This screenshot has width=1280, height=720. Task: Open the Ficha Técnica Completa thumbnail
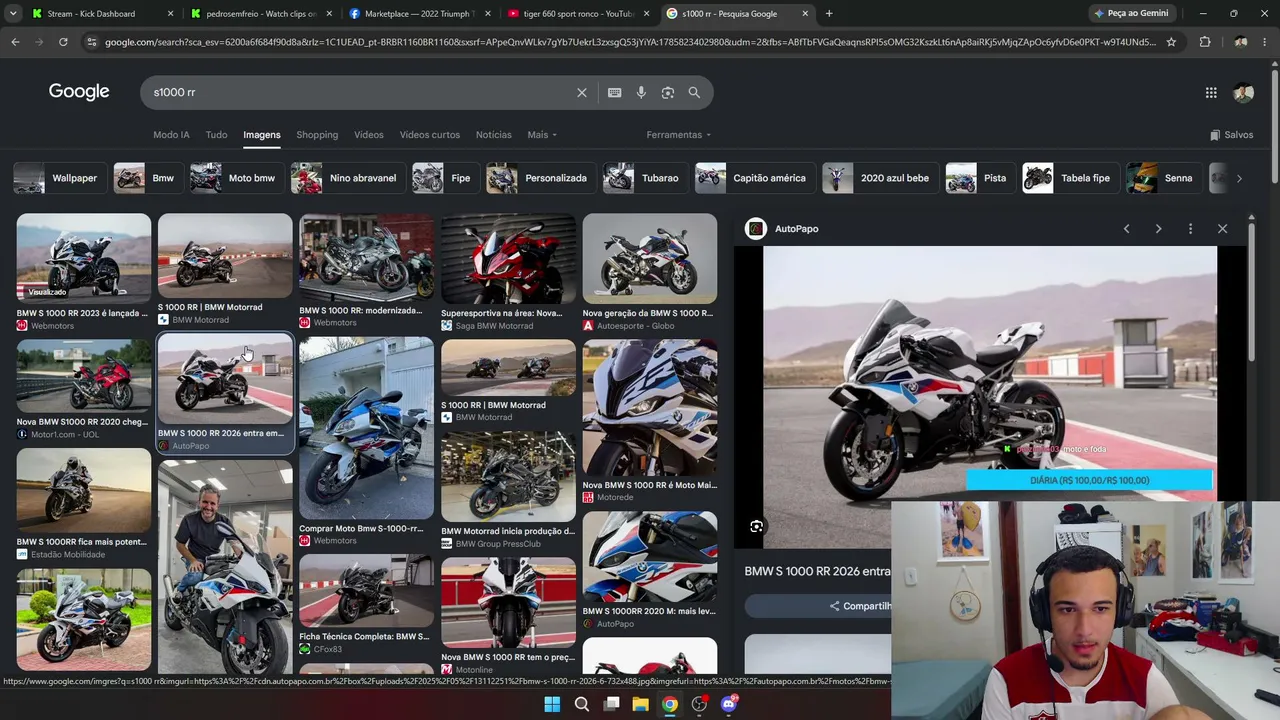click(366, 591)
